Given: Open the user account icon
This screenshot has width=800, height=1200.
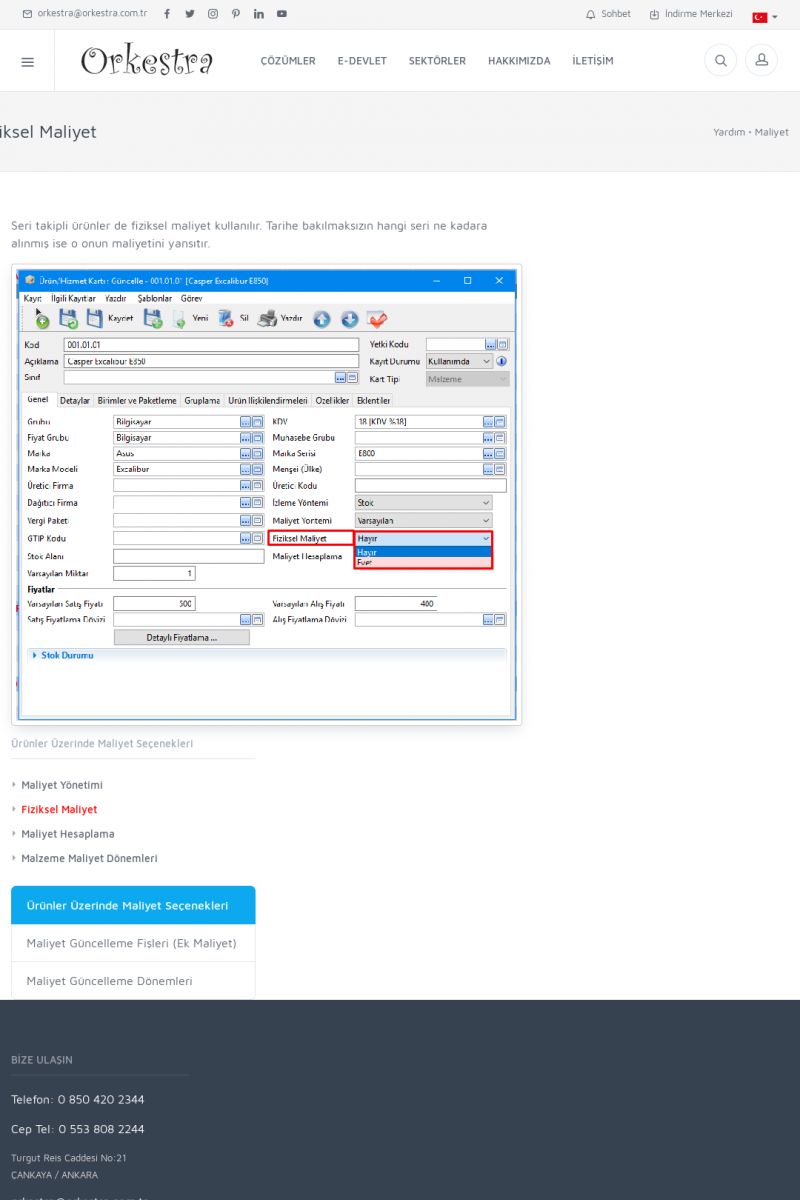Looking at the screenshot, I should click(761, 61).
